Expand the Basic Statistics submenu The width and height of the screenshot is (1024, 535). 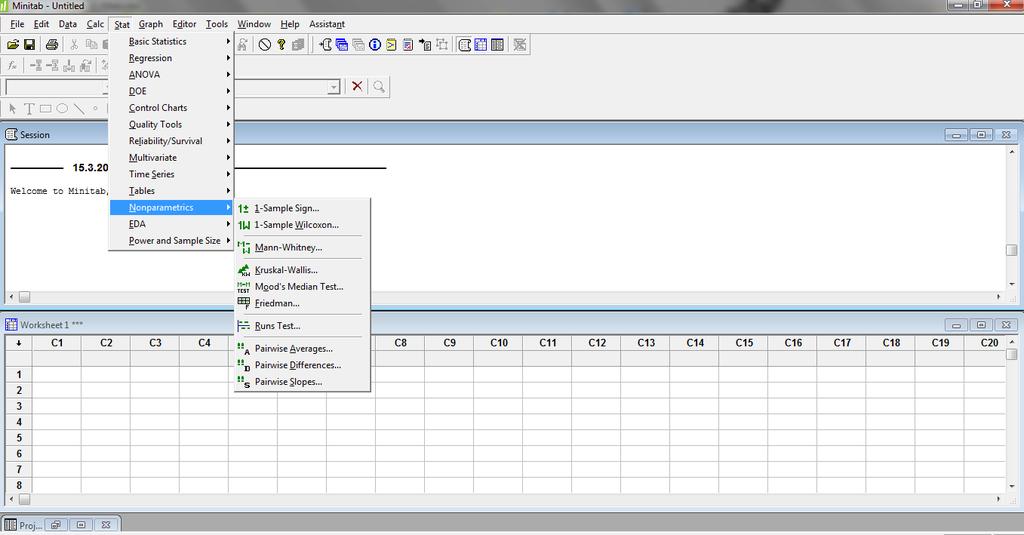click(171, 41)
